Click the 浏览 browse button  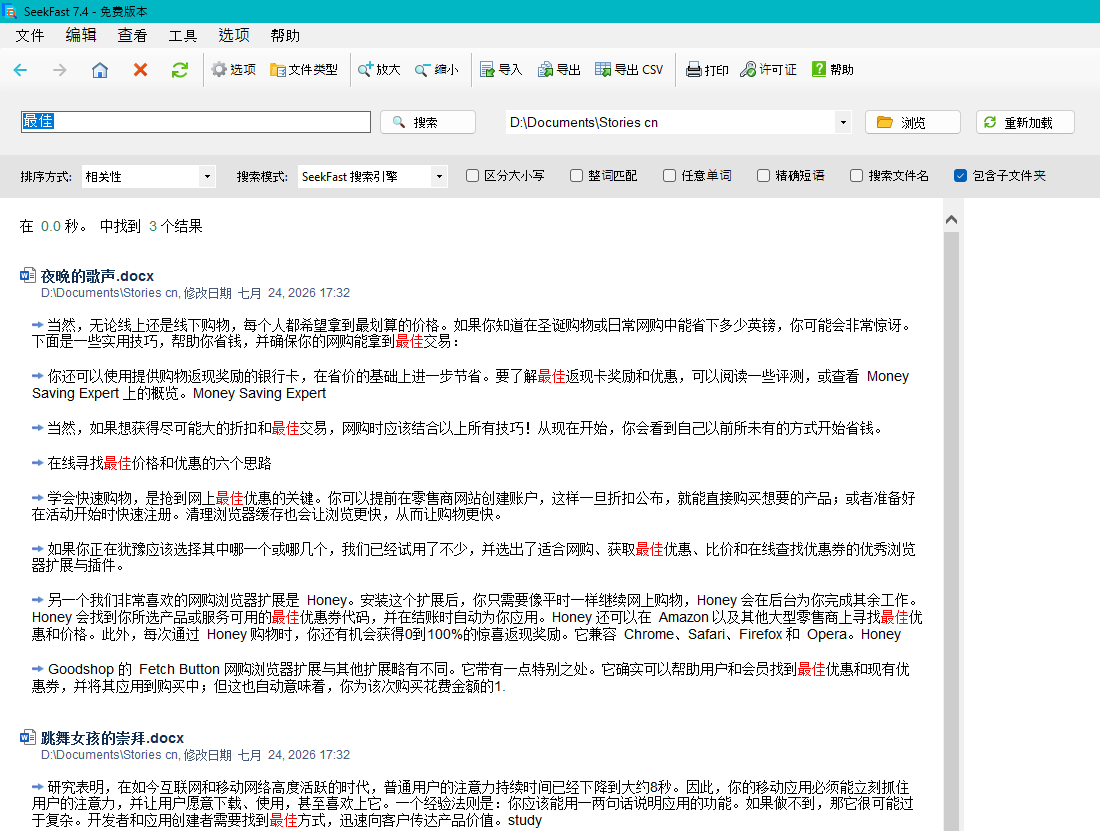pos(913,122)
